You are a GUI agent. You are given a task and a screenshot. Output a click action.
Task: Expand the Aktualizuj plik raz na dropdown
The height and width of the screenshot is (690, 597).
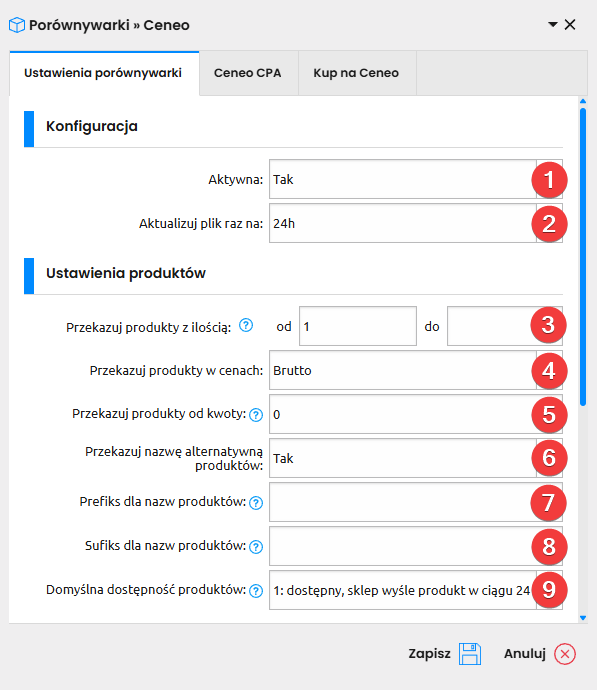point(416,223)
